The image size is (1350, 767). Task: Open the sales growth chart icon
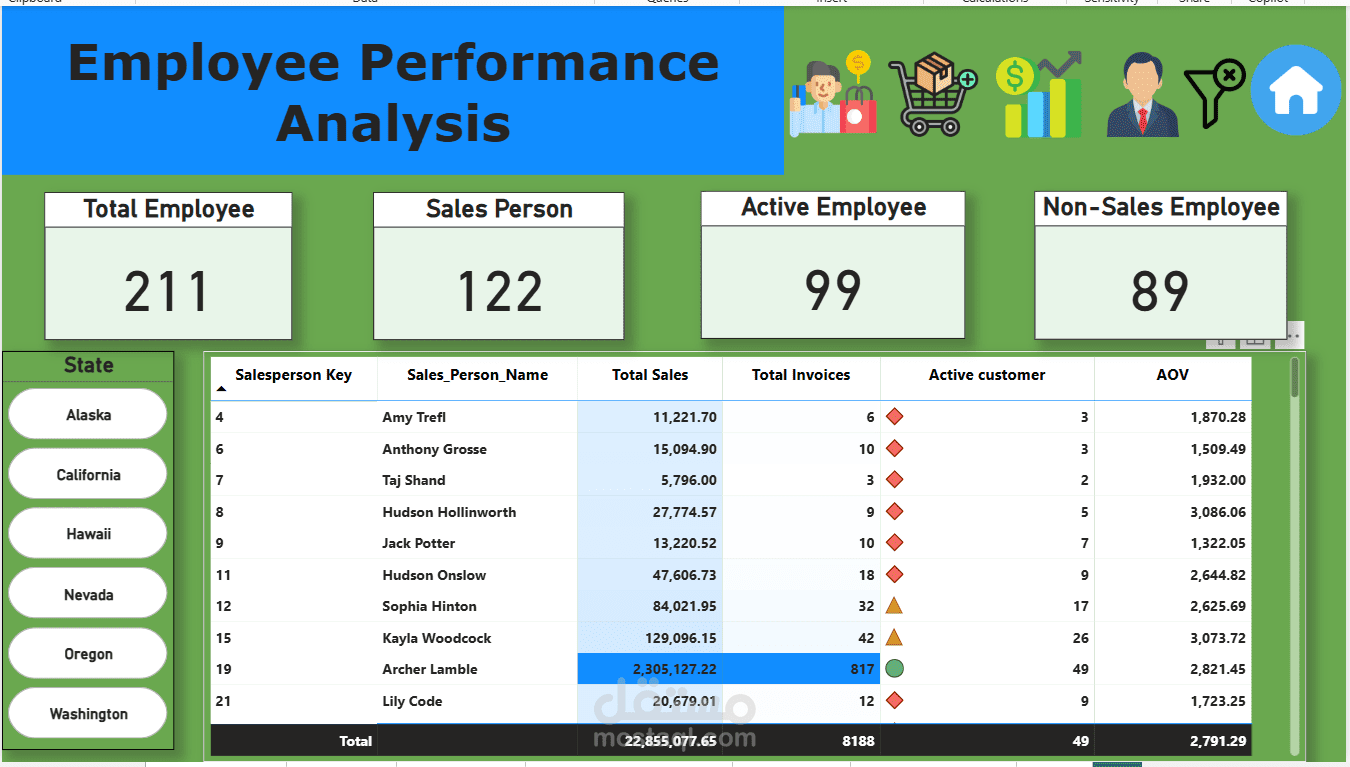(1039, 95)
